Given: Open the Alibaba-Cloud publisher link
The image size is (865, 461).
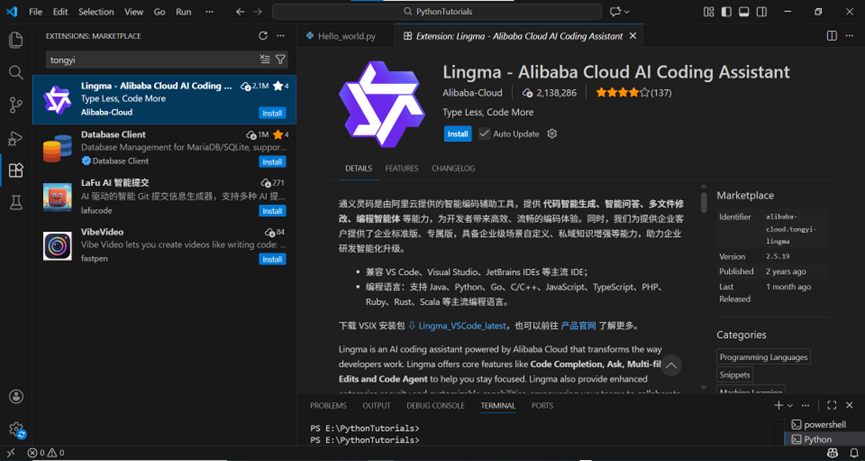Looking at the screenshot, I should point(473,93).
